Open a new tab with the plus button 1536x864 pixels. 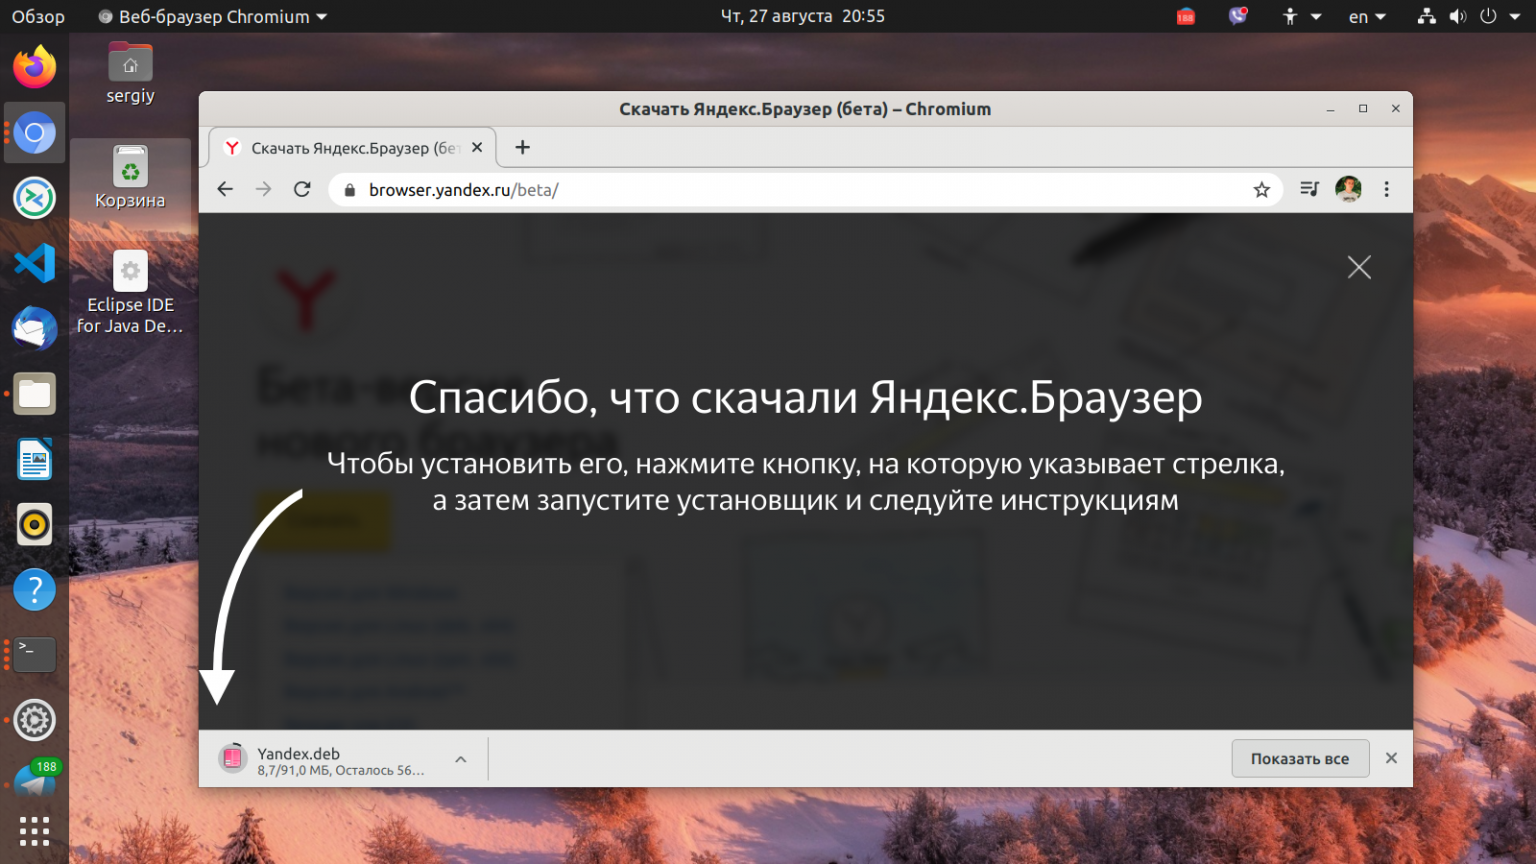tap(522, 147)
